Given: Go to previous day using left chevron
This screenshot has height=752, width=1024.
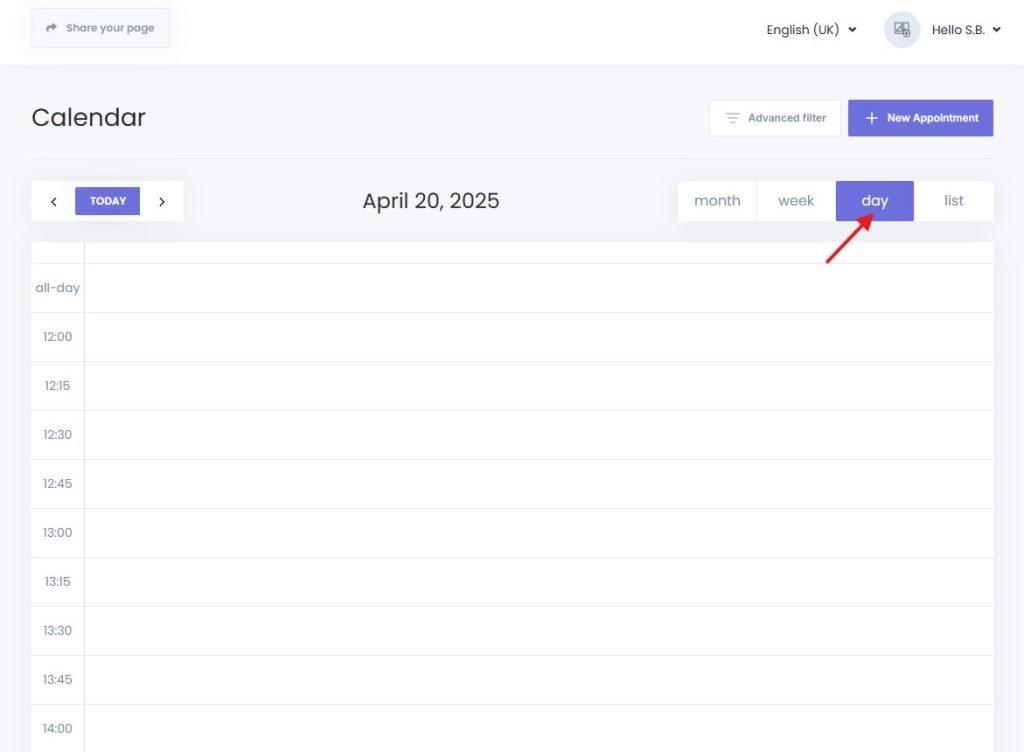Looking at the screenshot, I should coord(53,200).
